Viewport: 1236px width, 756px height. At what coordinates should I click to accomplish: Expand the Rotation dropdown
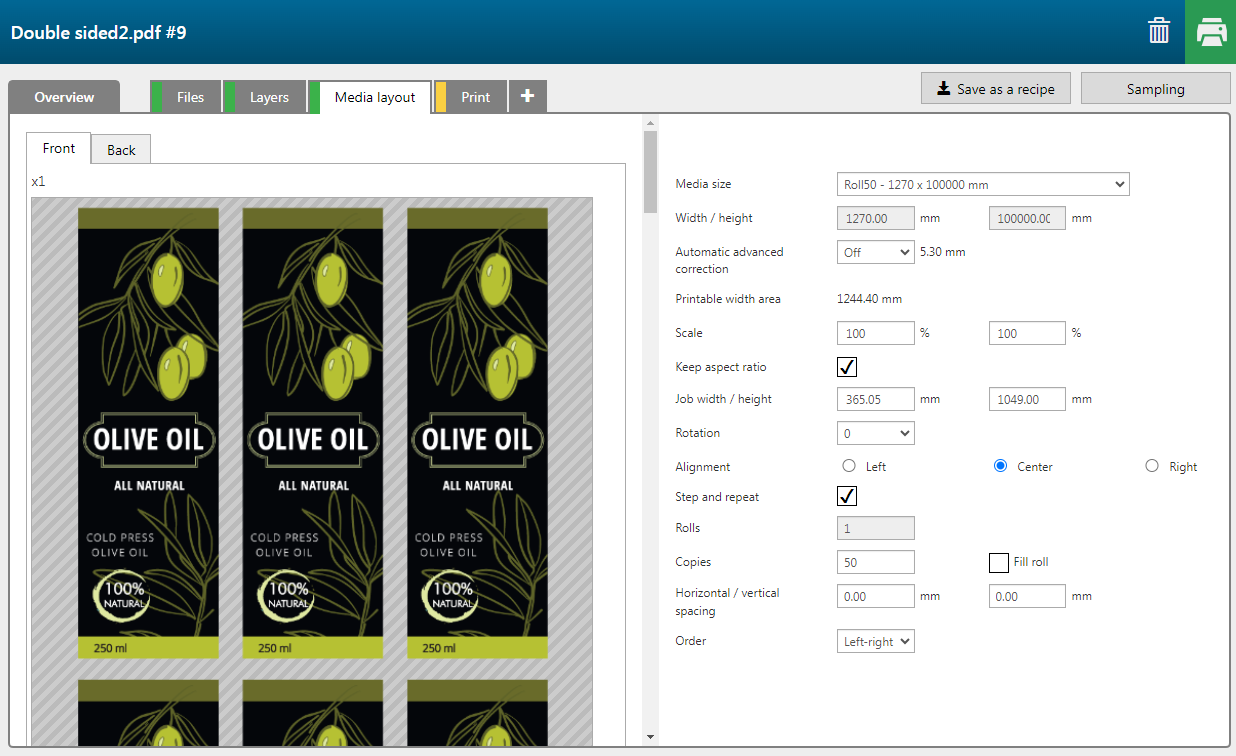click(x=875, y=433)
